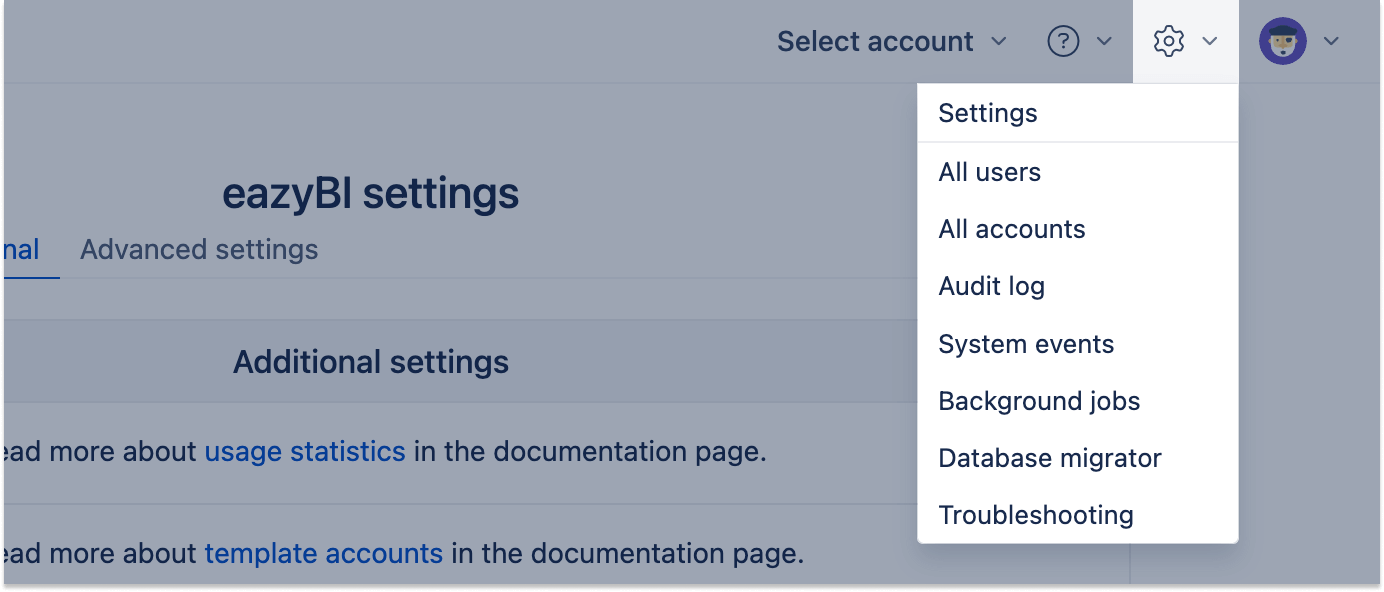Open Database migrator menu item
The height and width of the screenshot is (592, 1384).
[x=1049, y=458]
